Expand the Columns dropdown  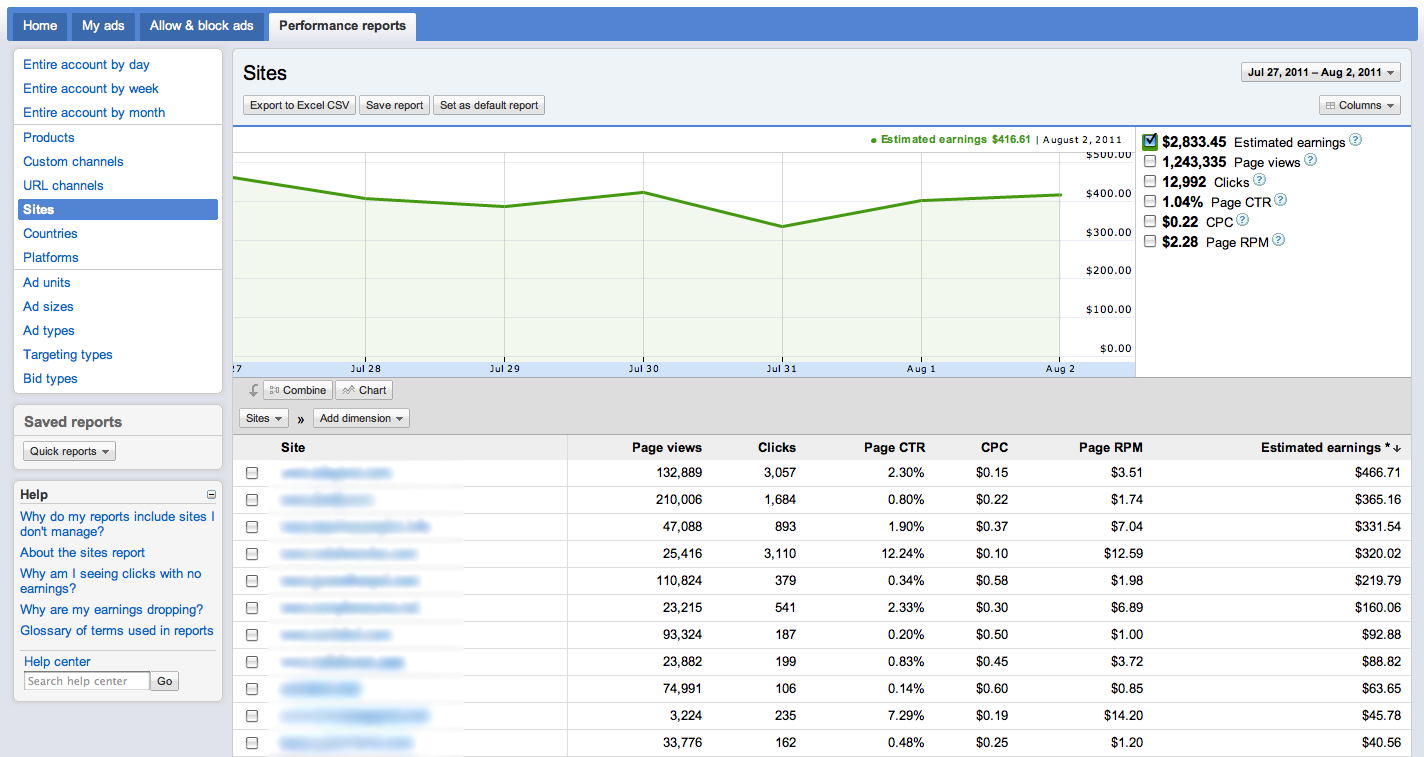pos(1359,105)
